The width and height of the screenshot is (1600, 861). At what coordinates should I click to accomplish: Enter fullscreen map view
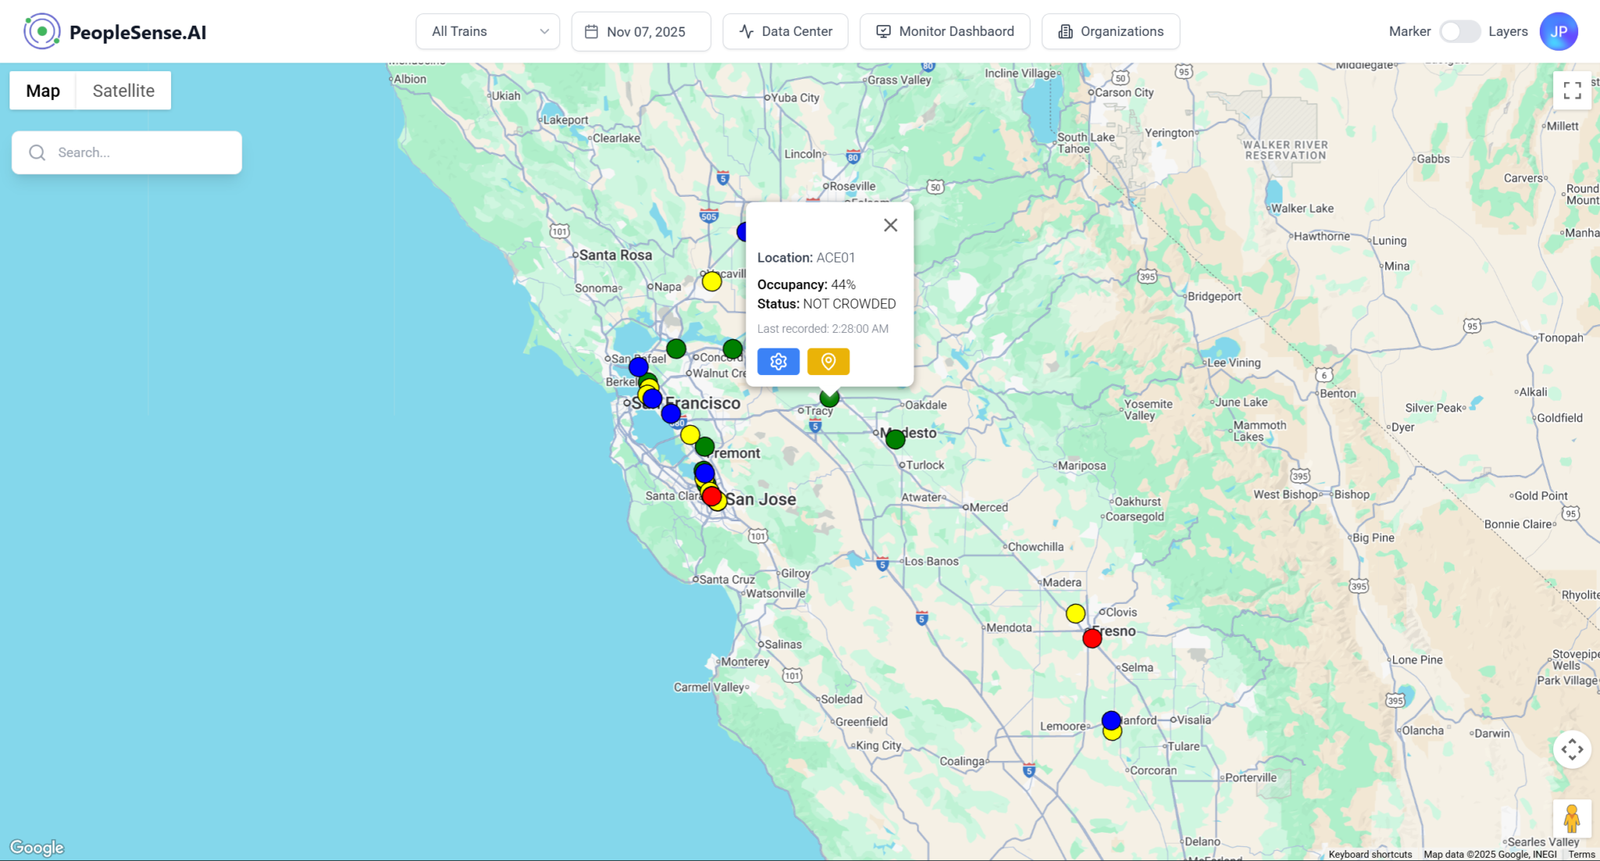tap(1572, 91)
